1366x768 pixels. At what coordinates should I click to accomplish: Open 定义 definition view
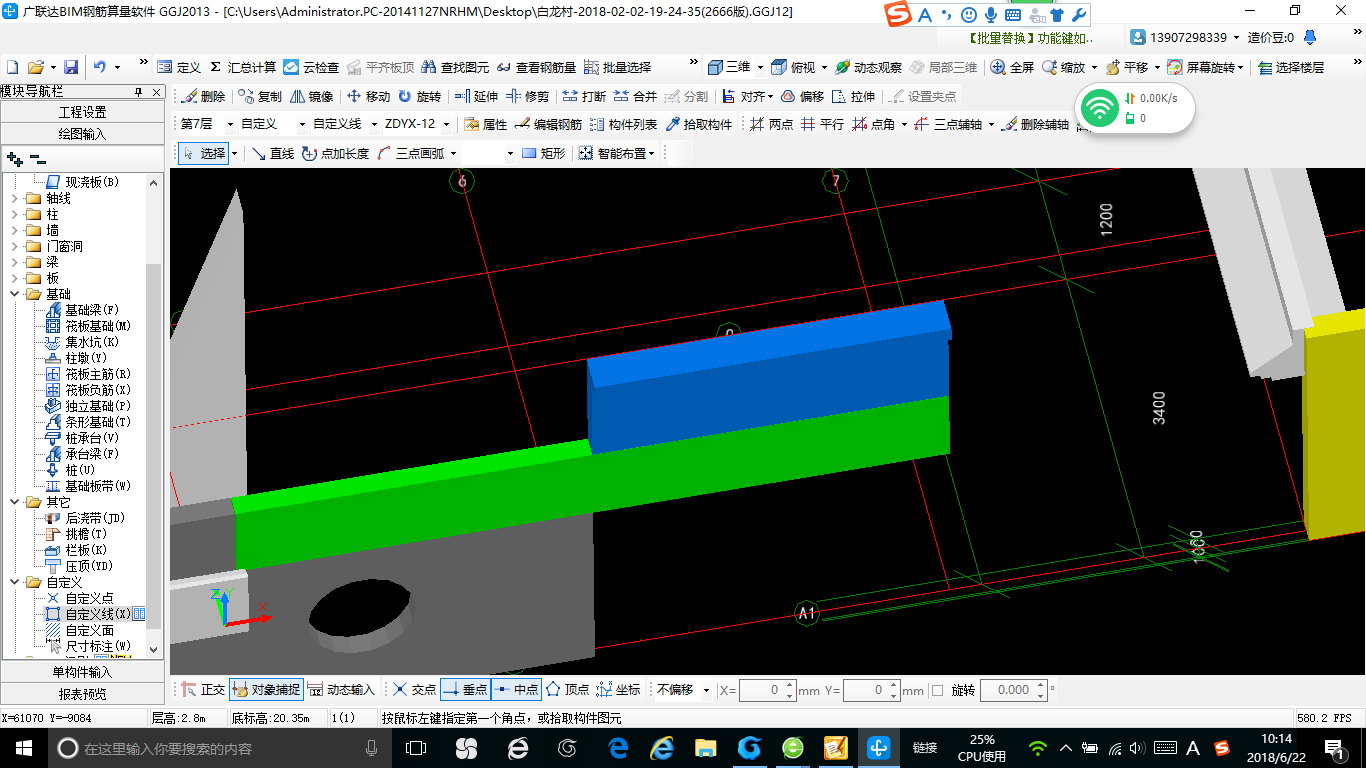tap(180, 67)
